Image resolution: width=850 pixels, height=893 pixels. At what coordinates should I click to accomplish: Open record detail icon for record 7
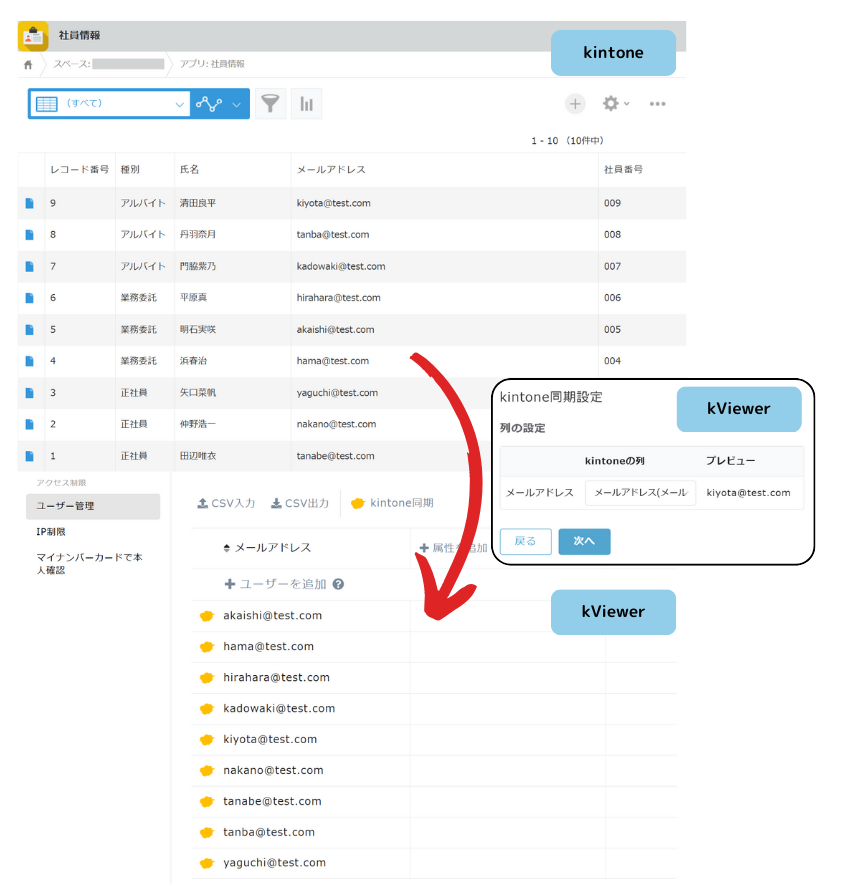[30, 267]
